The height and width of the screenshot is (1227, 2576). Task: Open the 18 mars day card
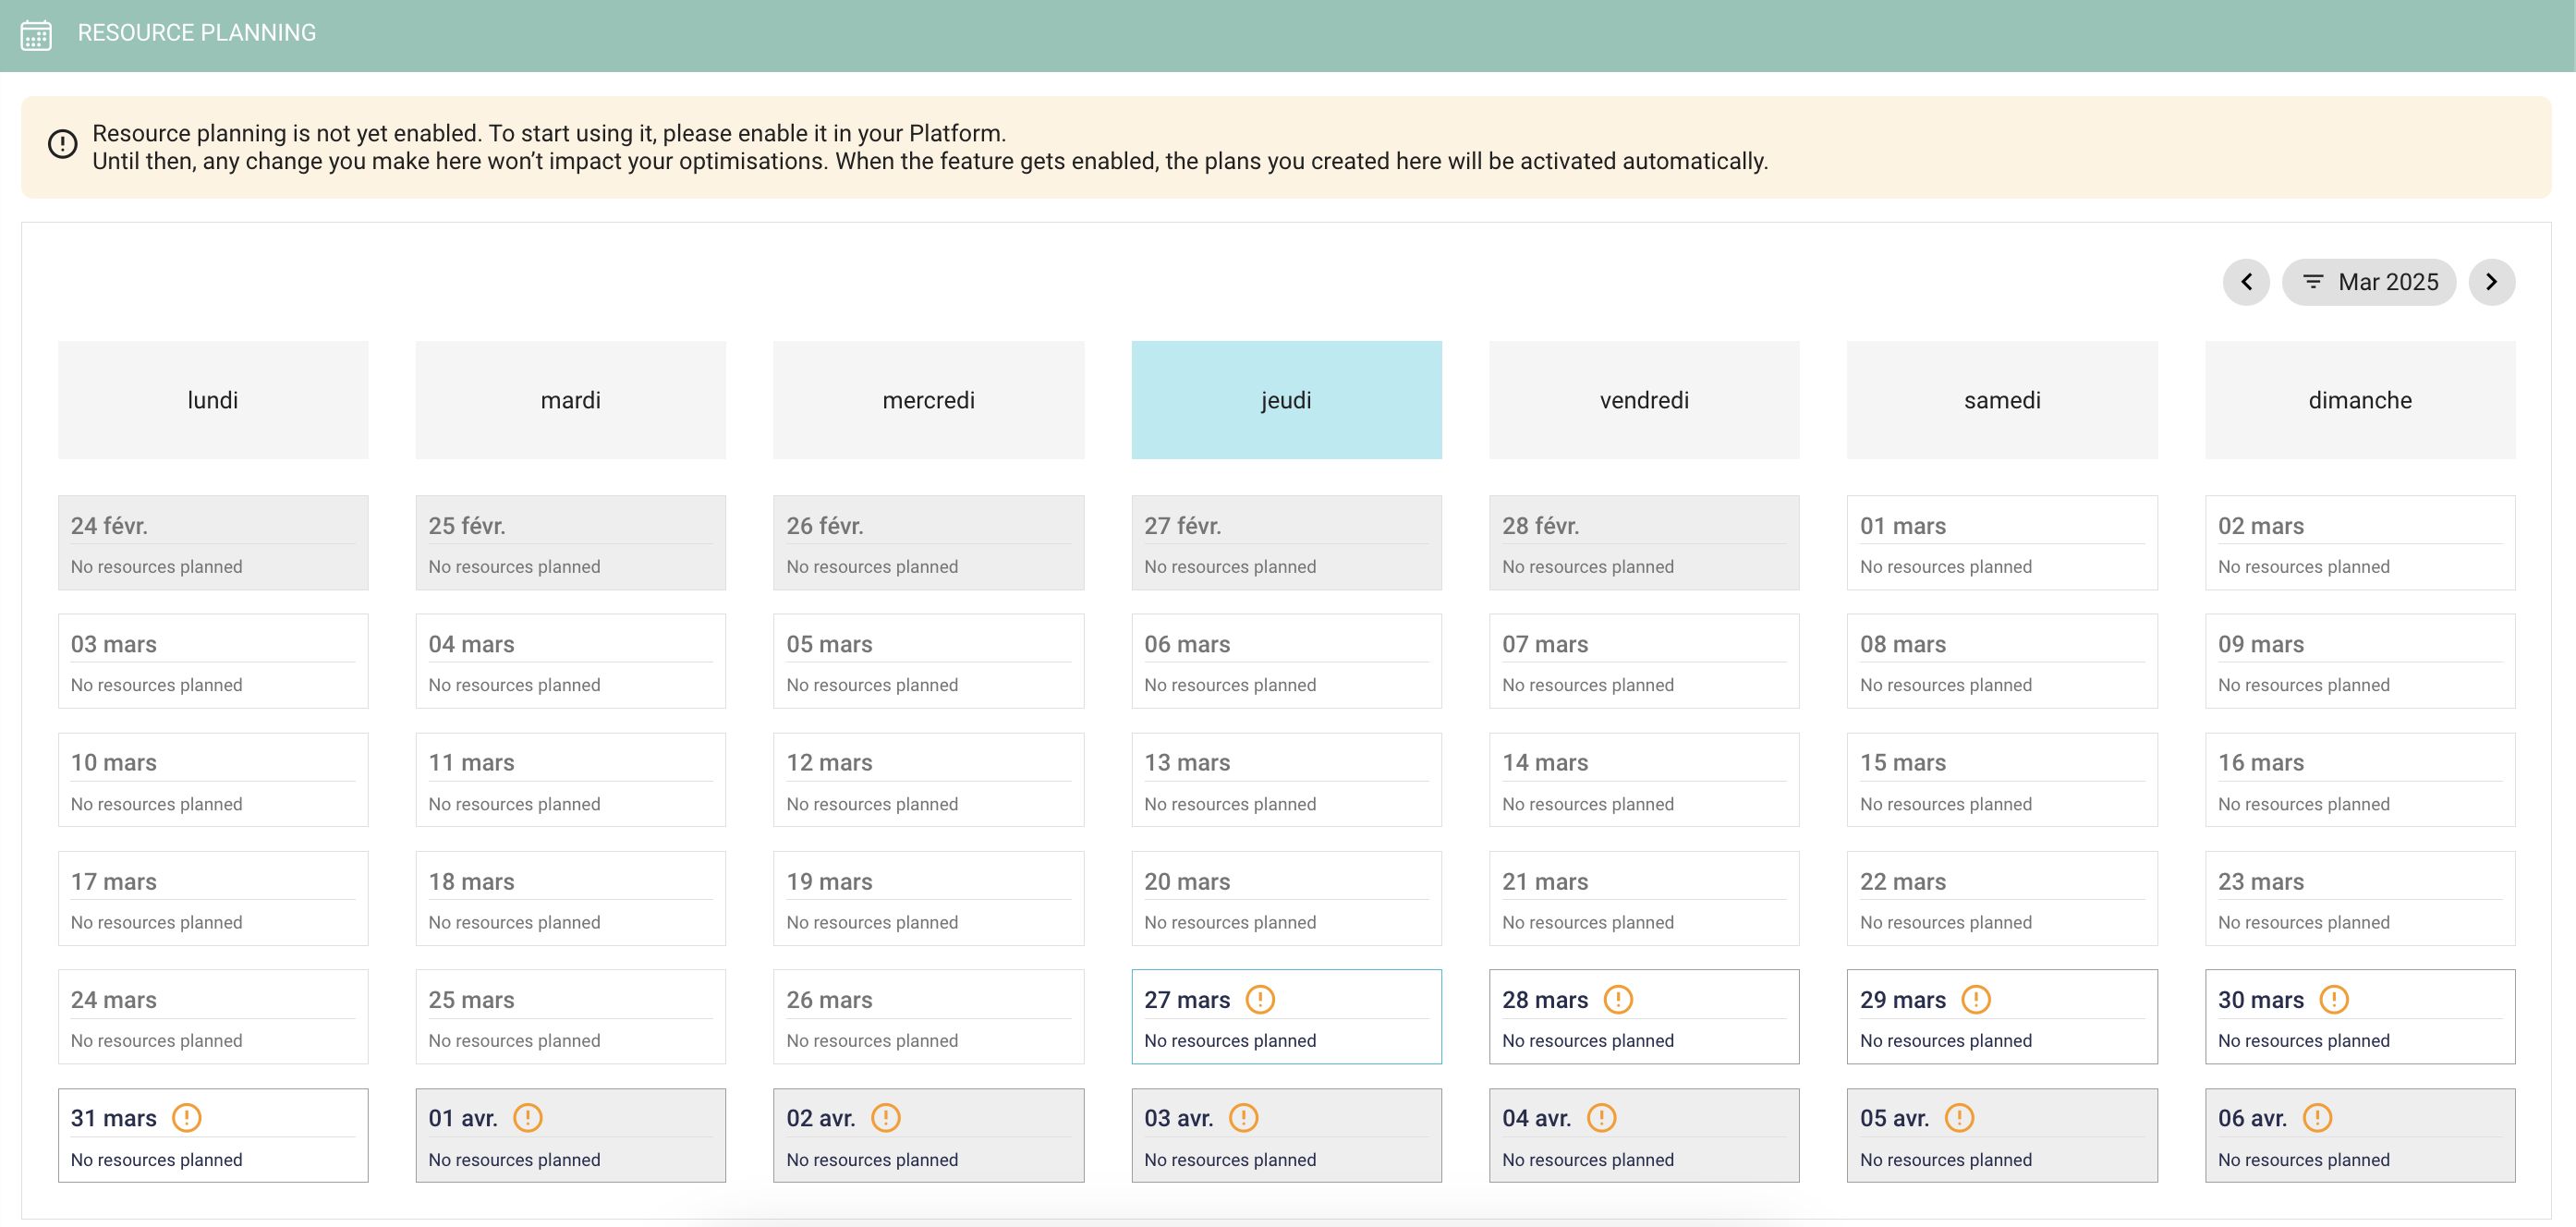tap(571, 898)
